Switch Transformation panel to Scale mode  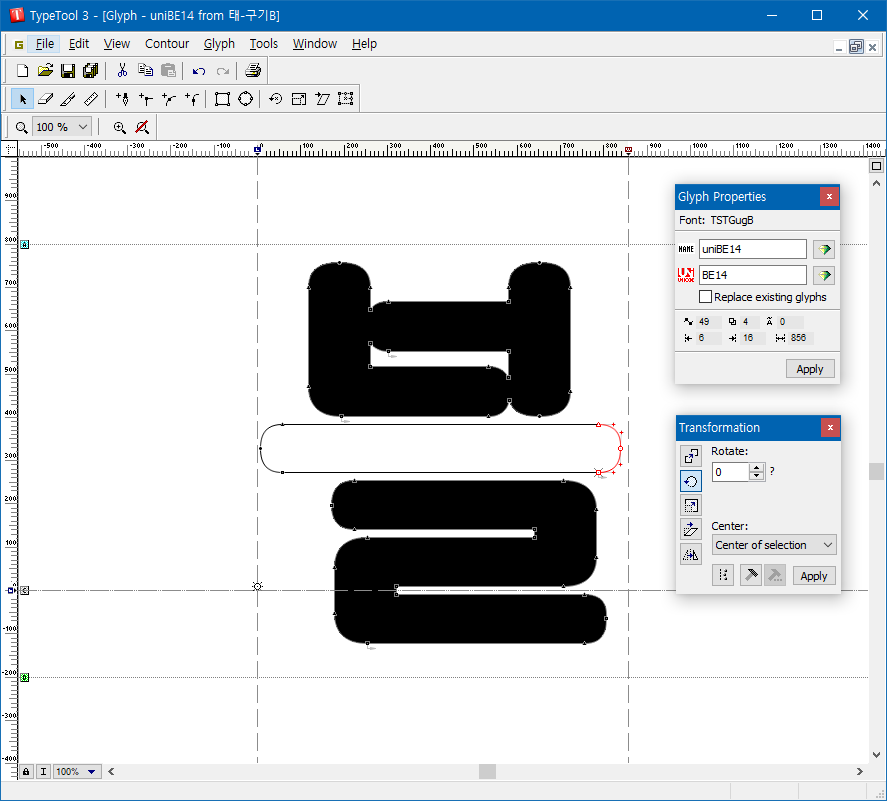tap(691, 506)
